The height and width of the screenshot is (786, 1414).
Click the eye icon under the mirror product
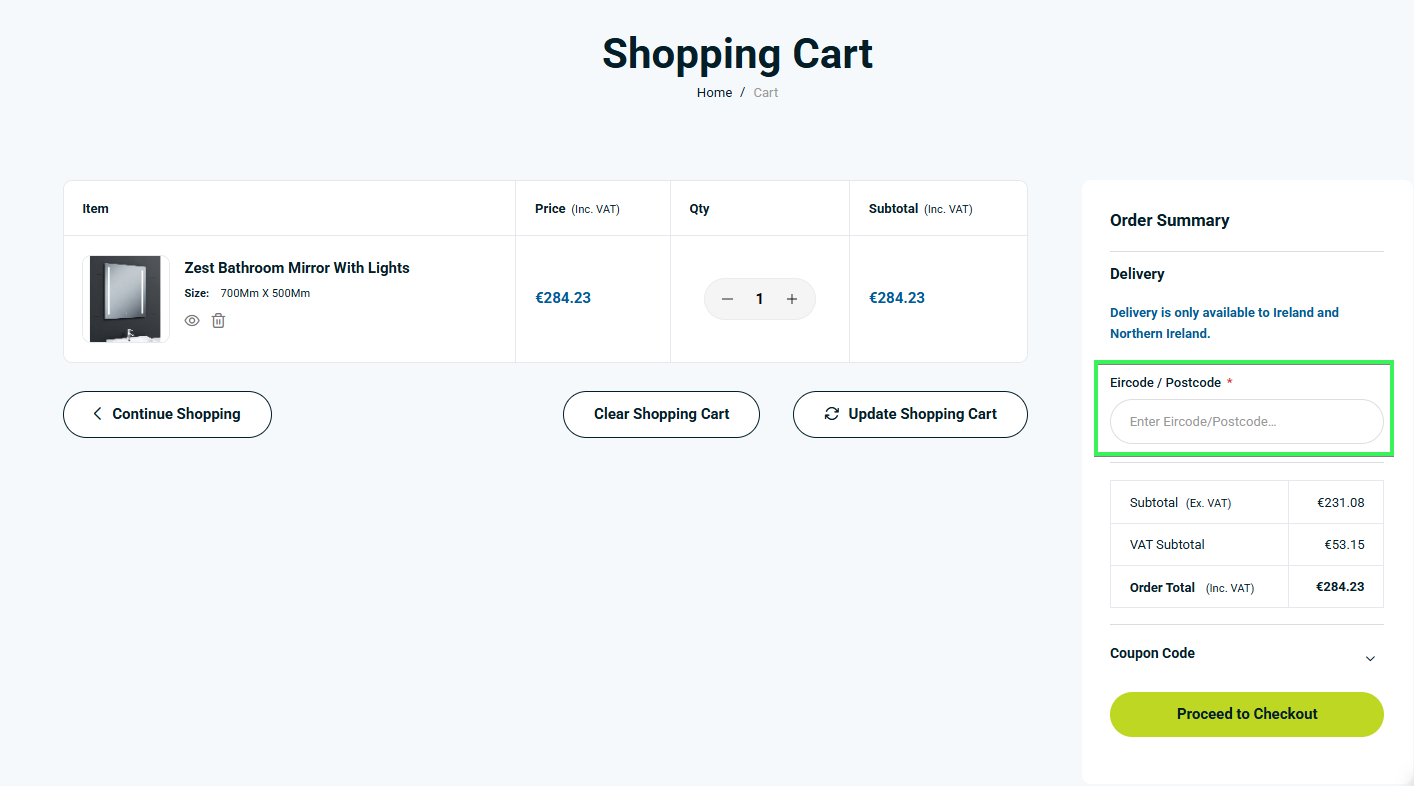tap(192, 321)
